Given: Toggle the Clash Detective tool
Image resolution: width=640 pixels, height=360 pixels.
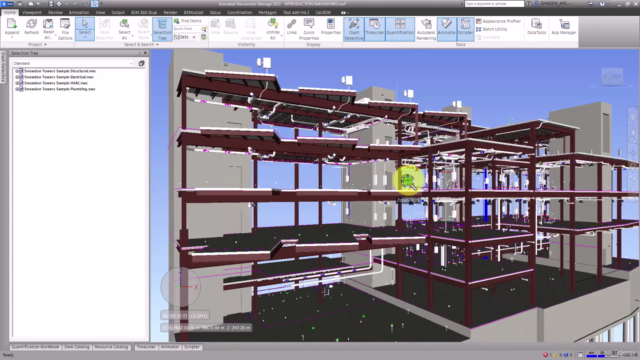Looking at the screenshot, I should 354,29.
